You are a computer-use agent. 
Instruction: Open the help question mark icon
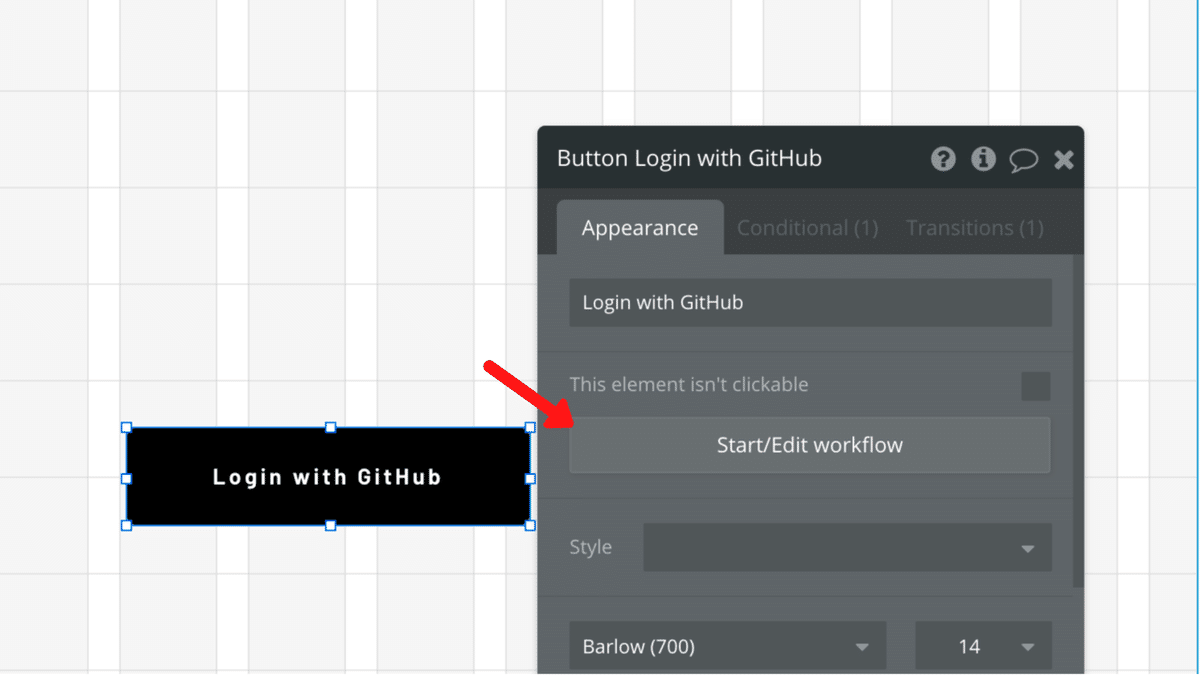click(x=943, y=159)
